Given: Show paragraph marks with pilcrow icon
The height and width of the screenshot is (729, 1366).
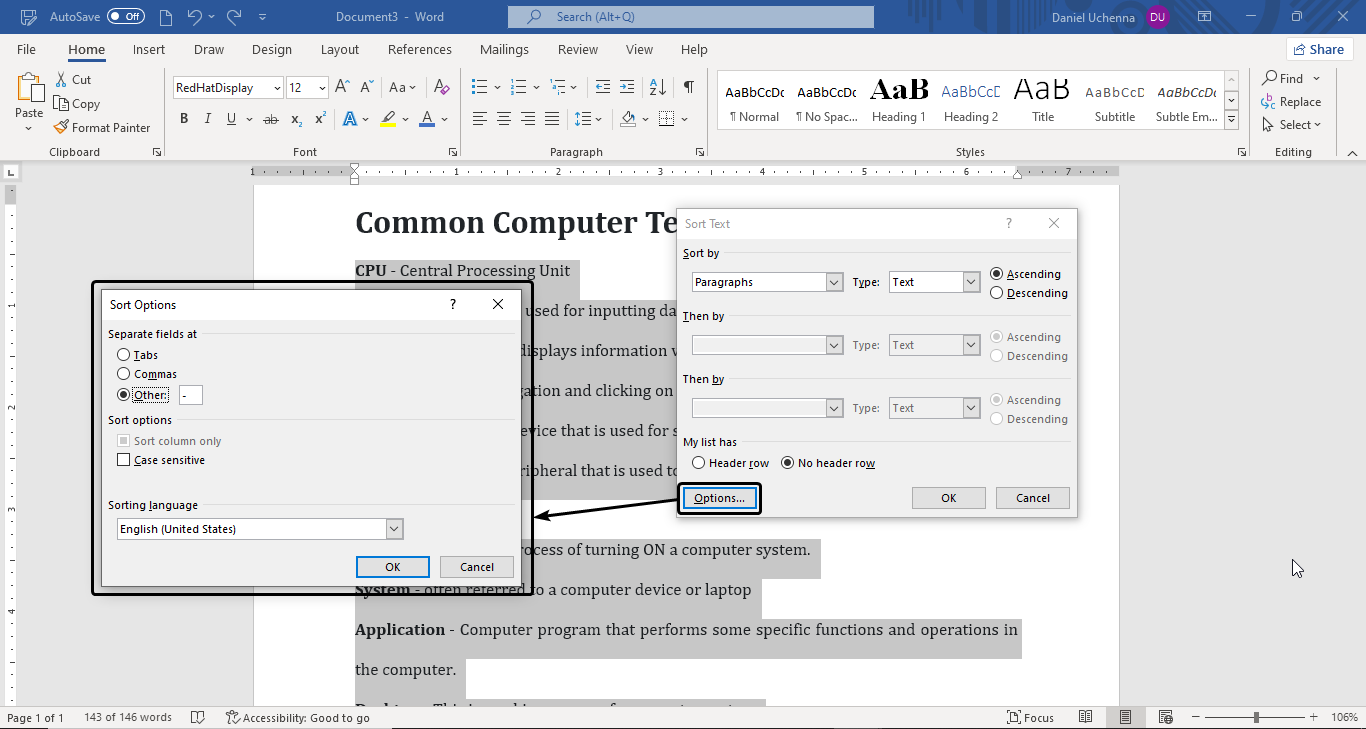Looking at the screenshot, I should click(689, 88).
